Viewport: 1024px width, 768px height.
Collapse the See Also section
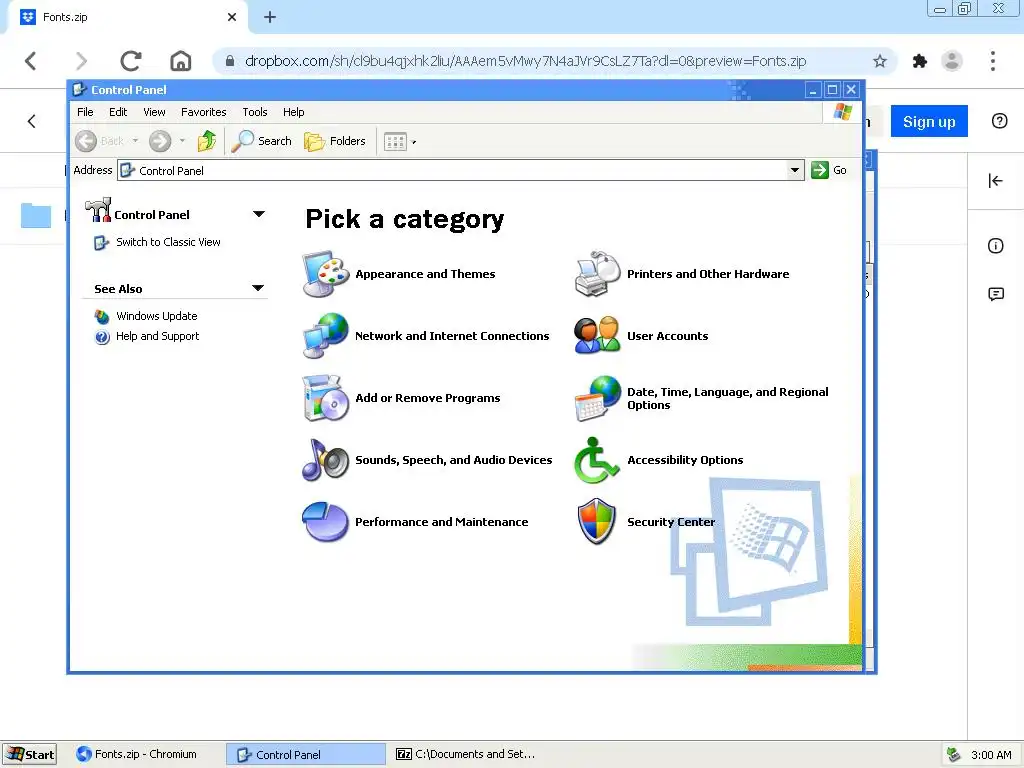point(258,288)
